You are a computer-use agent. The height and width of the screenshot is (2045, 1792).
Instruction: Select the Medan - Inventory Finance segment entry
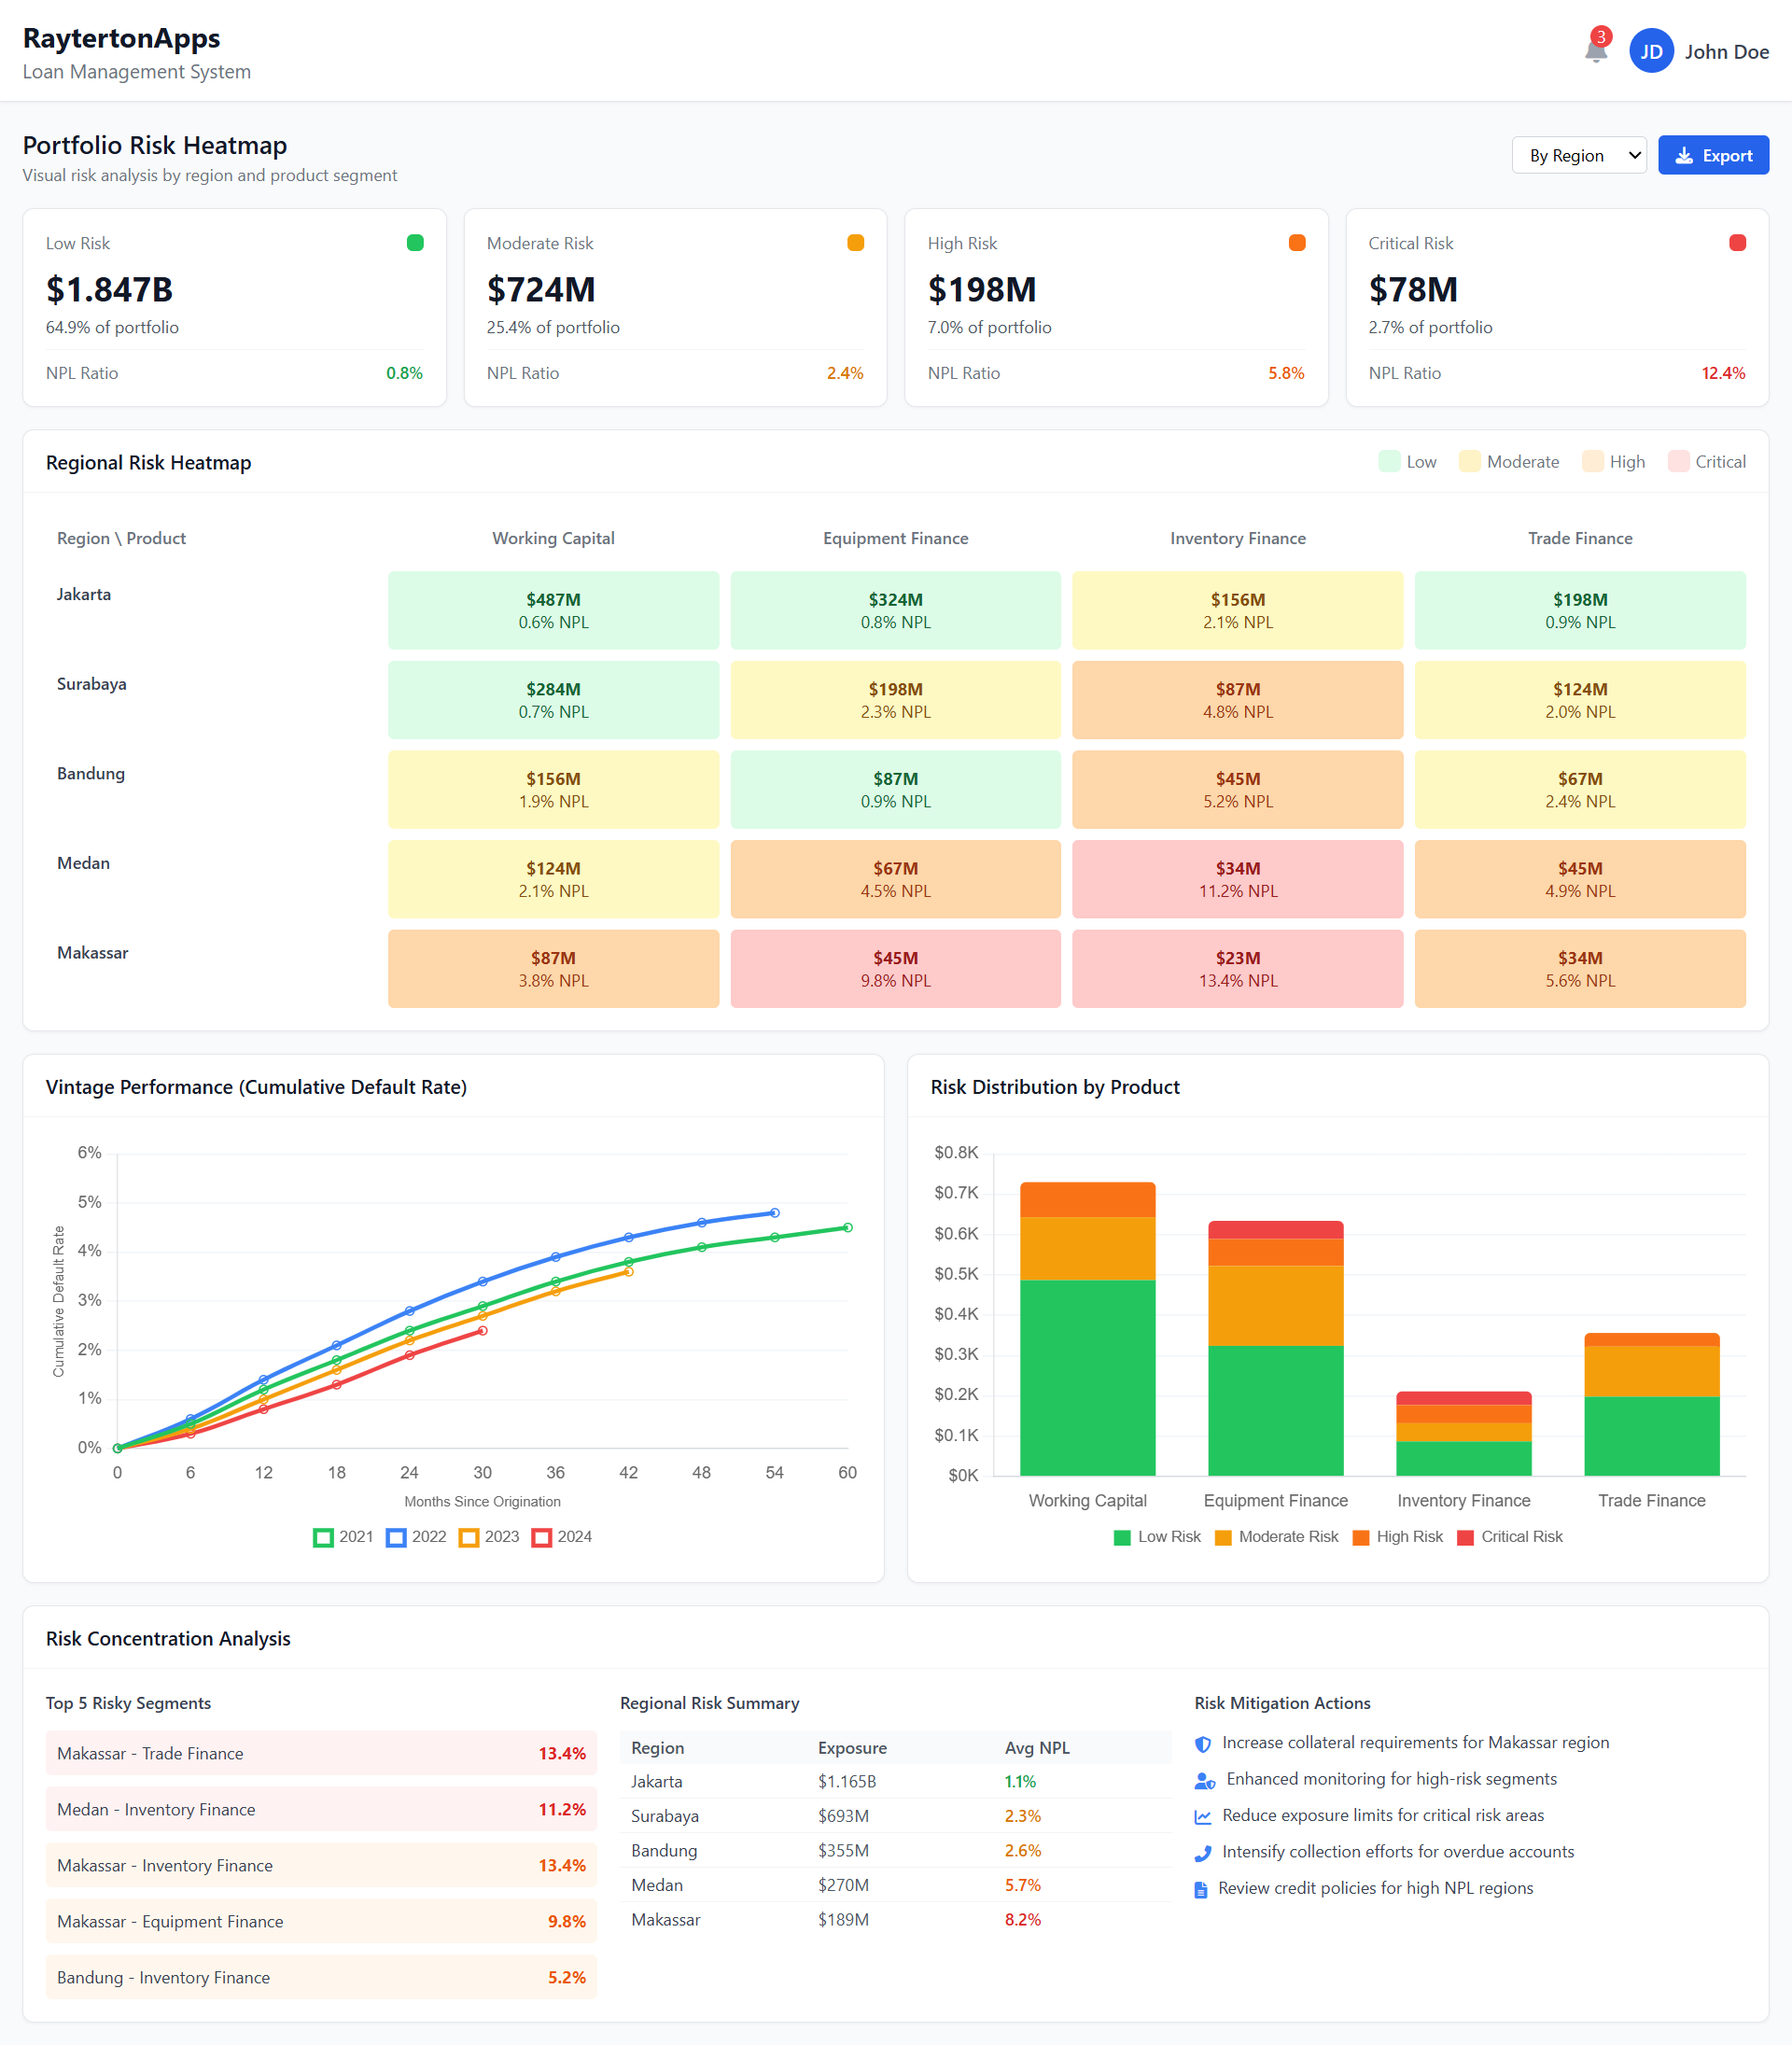320,1809
